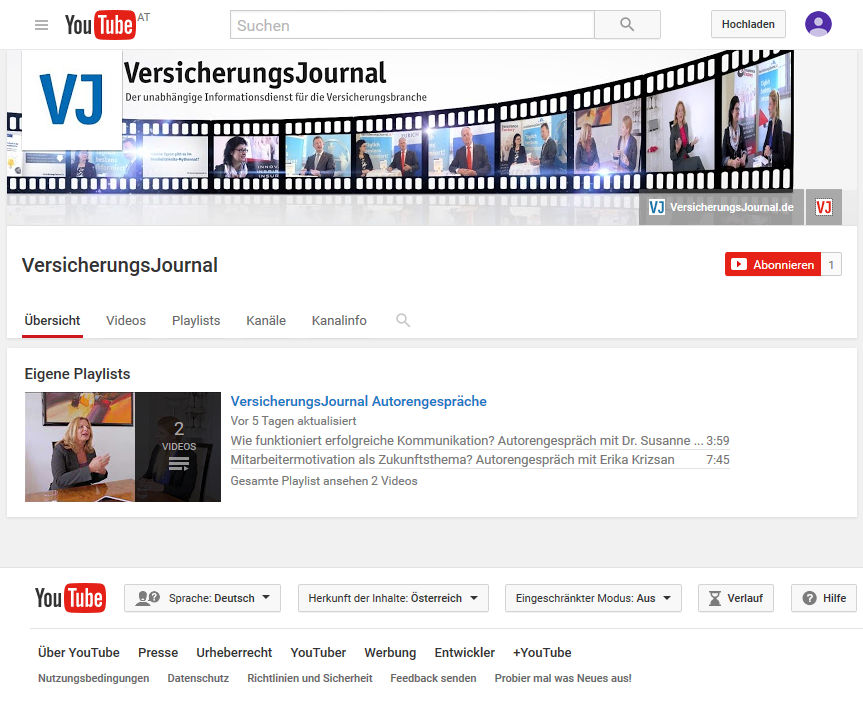Open the Urheberrecht footer link

point(234,653)
